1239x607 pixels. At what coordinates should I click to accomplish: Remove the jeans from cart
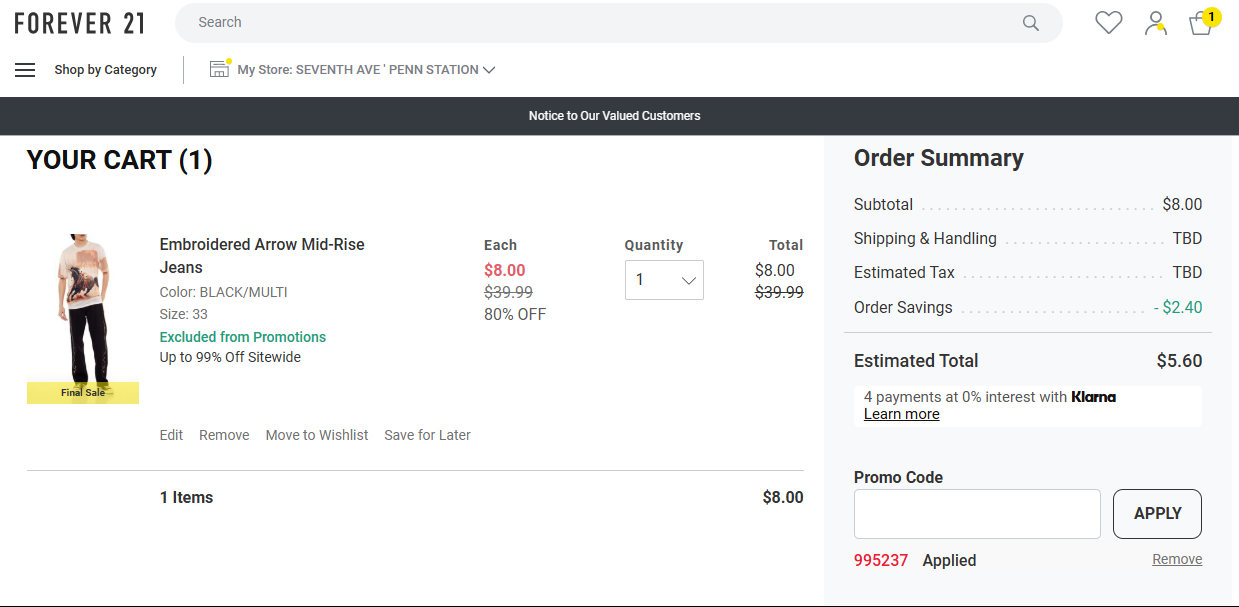tap(224, 435)
